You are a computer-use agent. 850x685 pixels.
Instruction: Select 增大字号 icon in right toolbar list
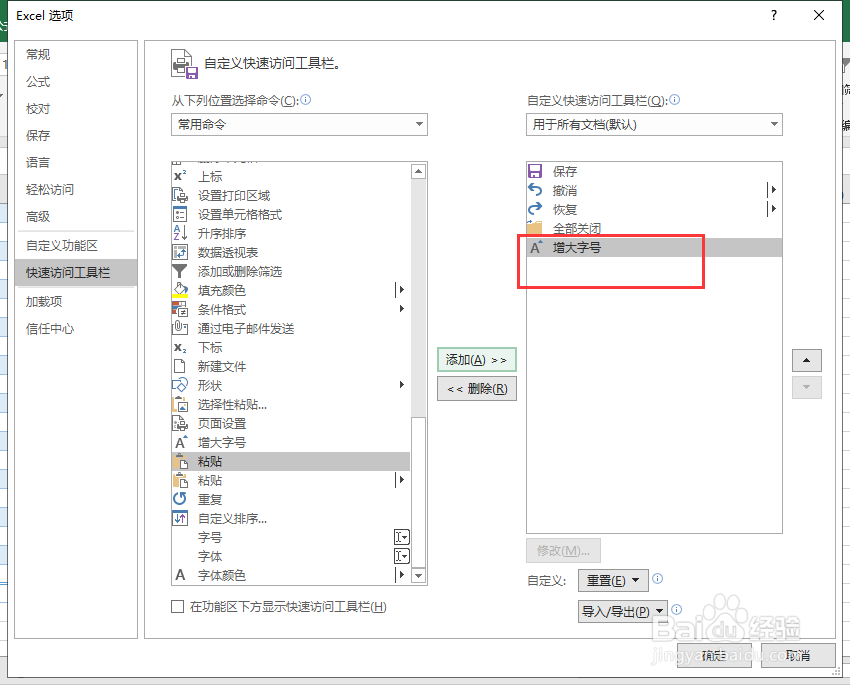click(x=536, y=247)
